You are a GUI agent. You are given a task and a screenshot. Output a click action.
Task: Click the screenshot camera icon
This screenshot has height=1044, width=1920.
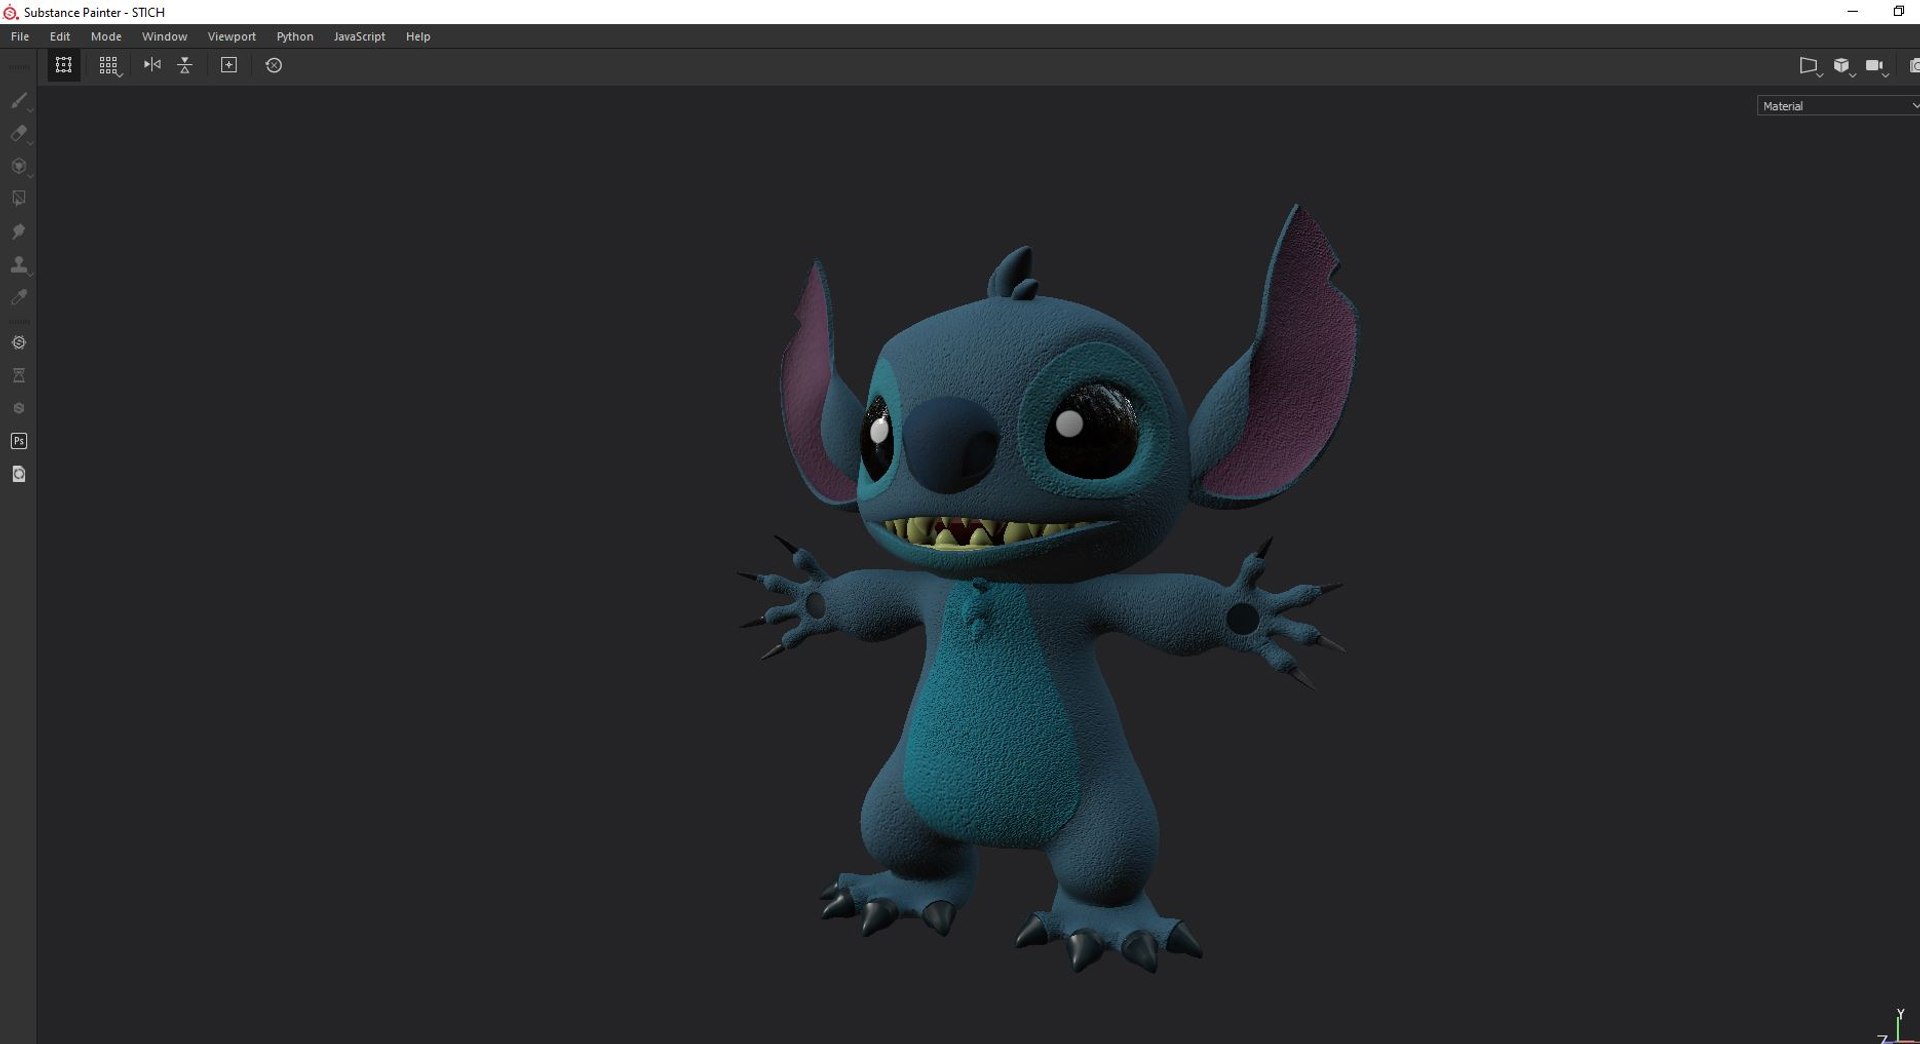(x=1913, y=66)
